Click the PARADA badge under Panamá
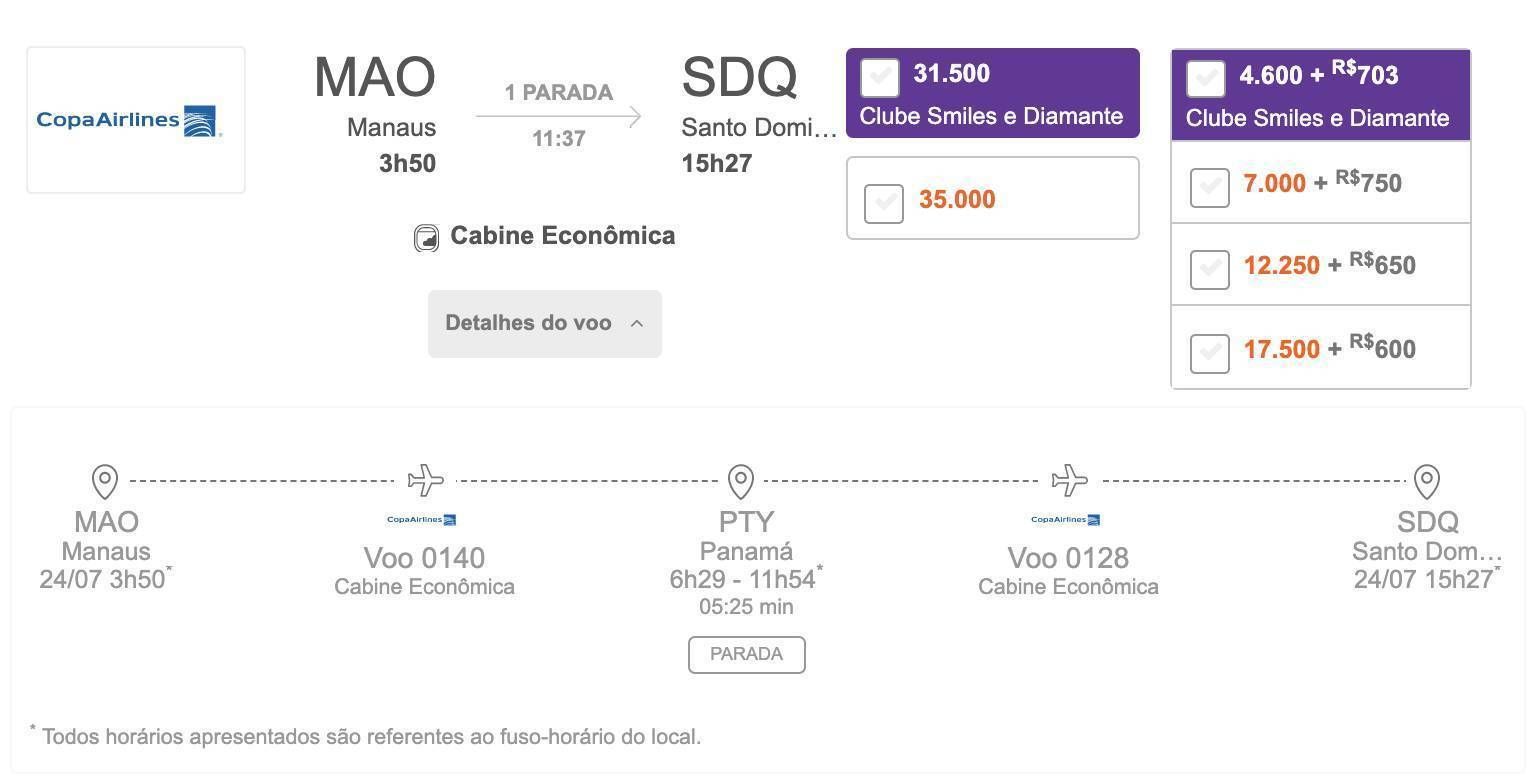The height and width of the screenshot is (782, 1534). click(747, 654)
